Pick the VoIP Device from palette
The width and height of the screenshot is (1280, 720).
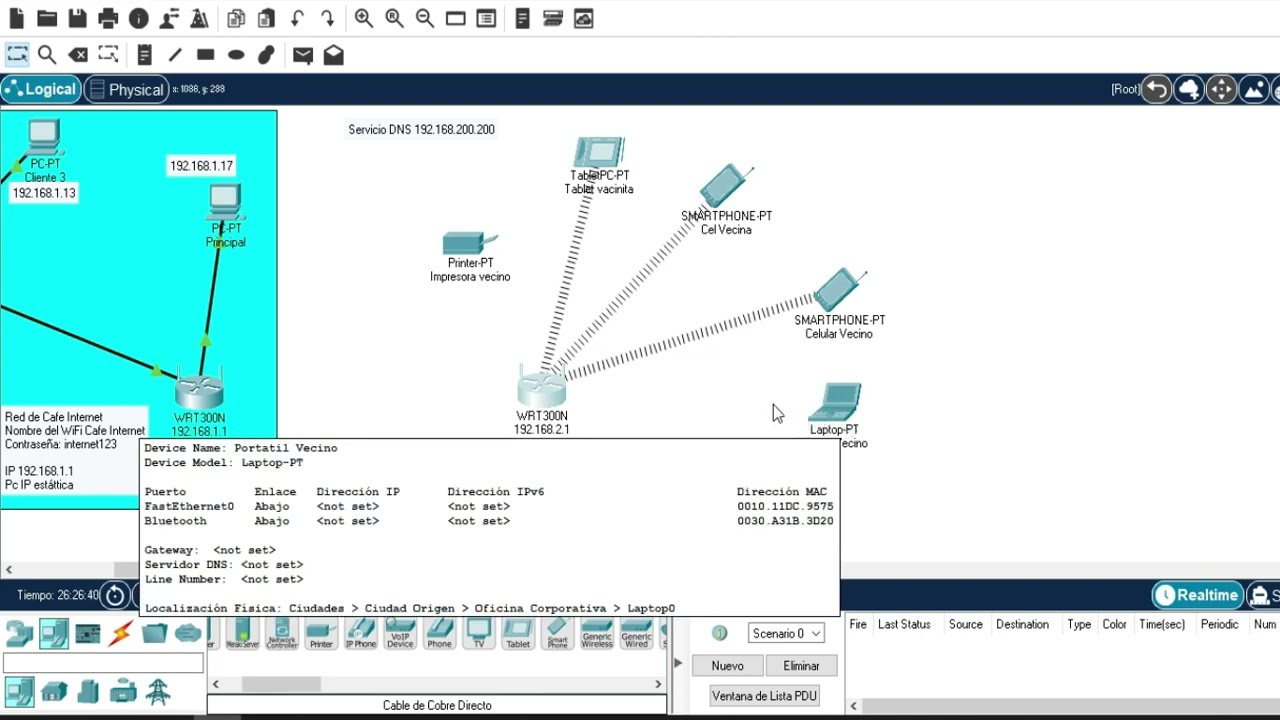[400, 634]
